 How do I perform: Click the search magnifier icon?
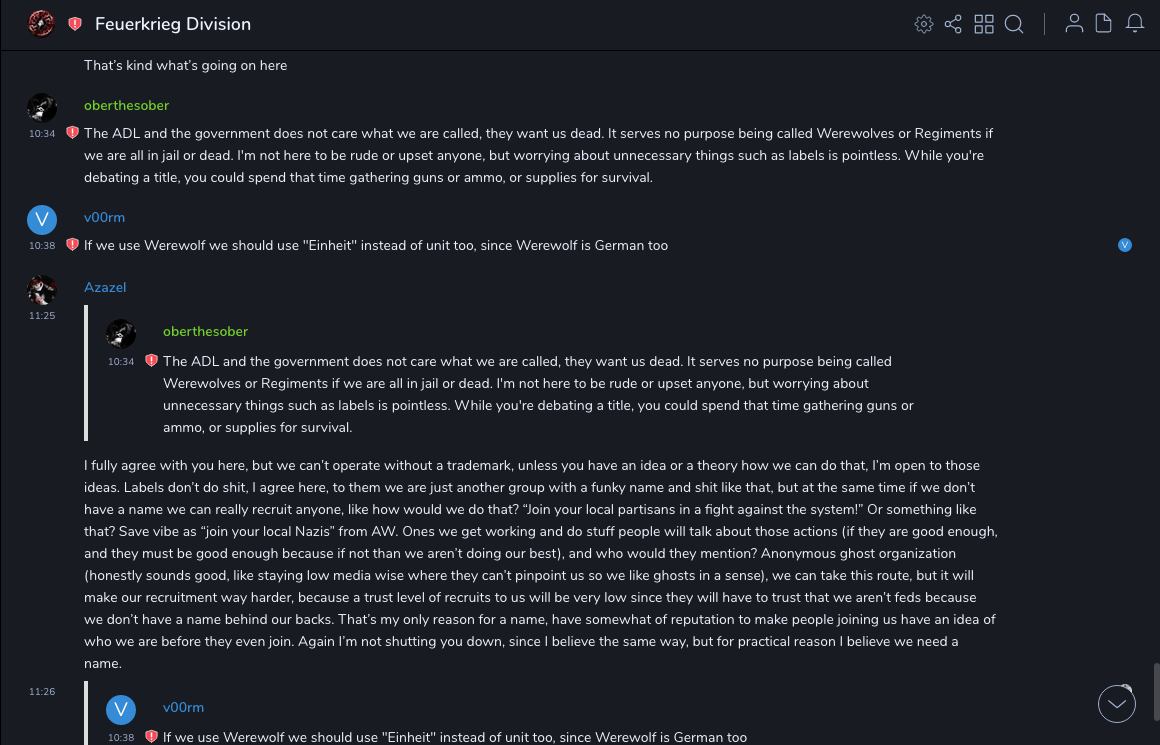1014,24
